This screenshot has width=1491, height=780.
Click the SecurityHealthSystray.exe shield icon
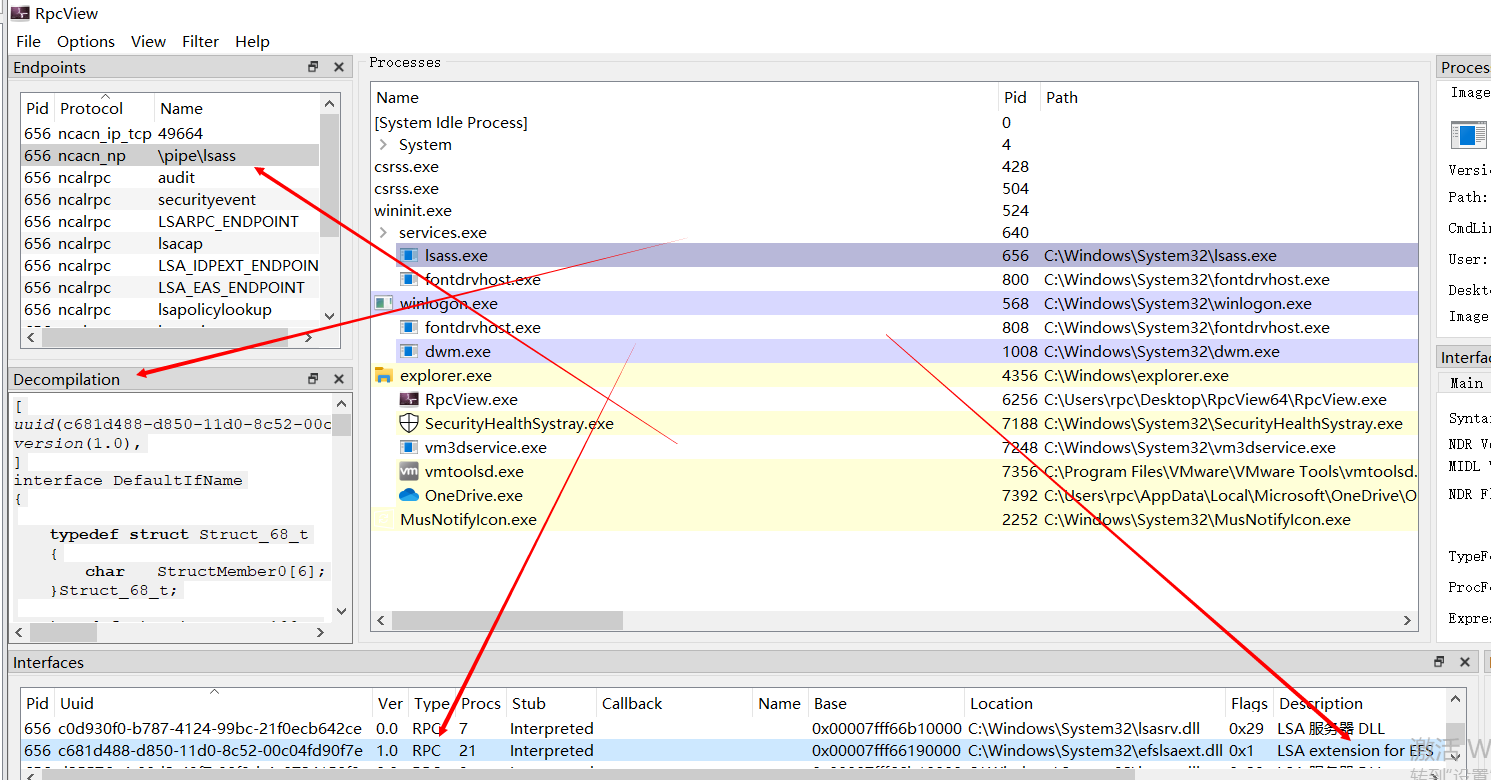click(409, 423)
